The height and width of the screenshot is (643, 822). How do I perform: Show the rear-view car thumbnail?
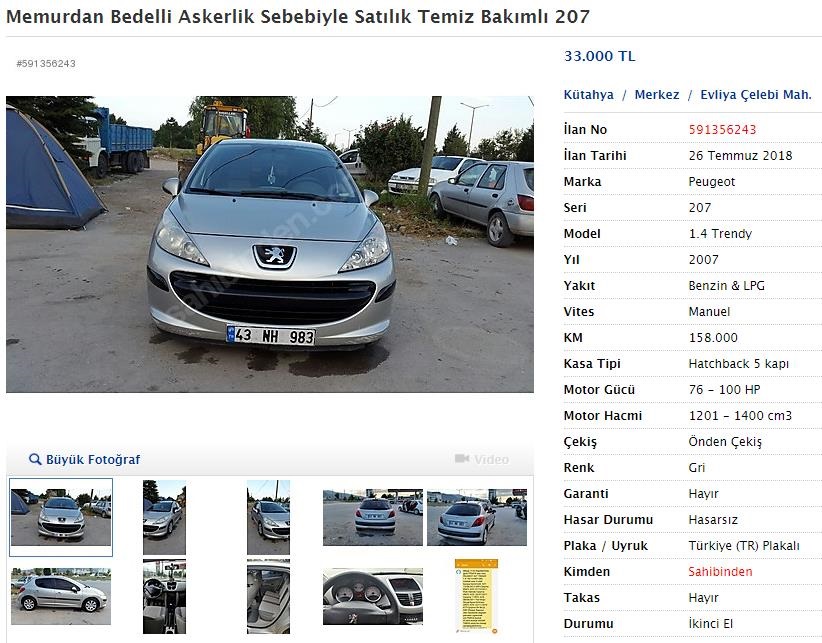372,517
